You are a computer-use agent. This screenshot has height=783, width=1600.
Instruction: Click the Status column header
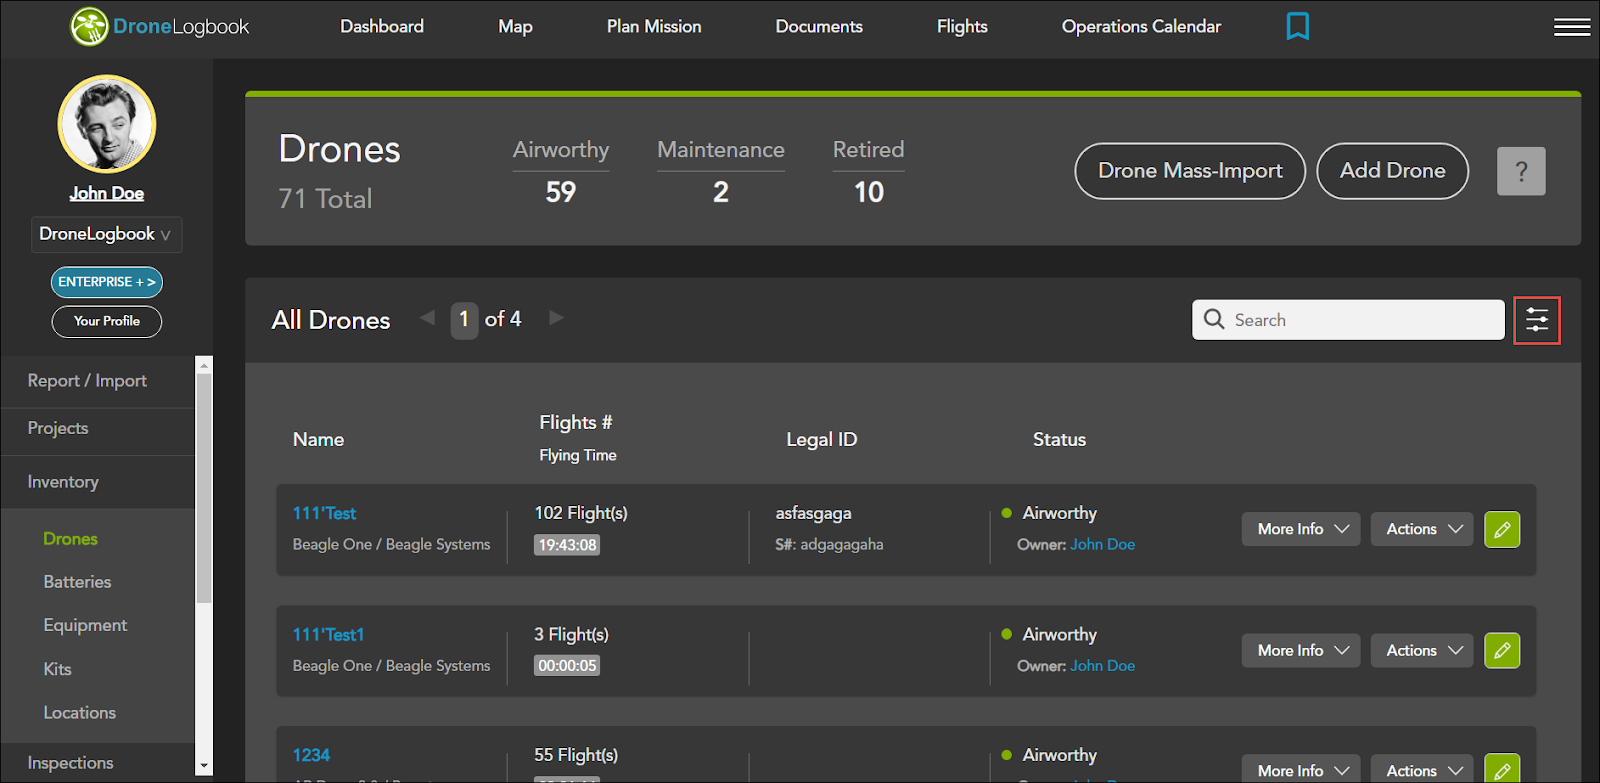tap(1059, 440)
